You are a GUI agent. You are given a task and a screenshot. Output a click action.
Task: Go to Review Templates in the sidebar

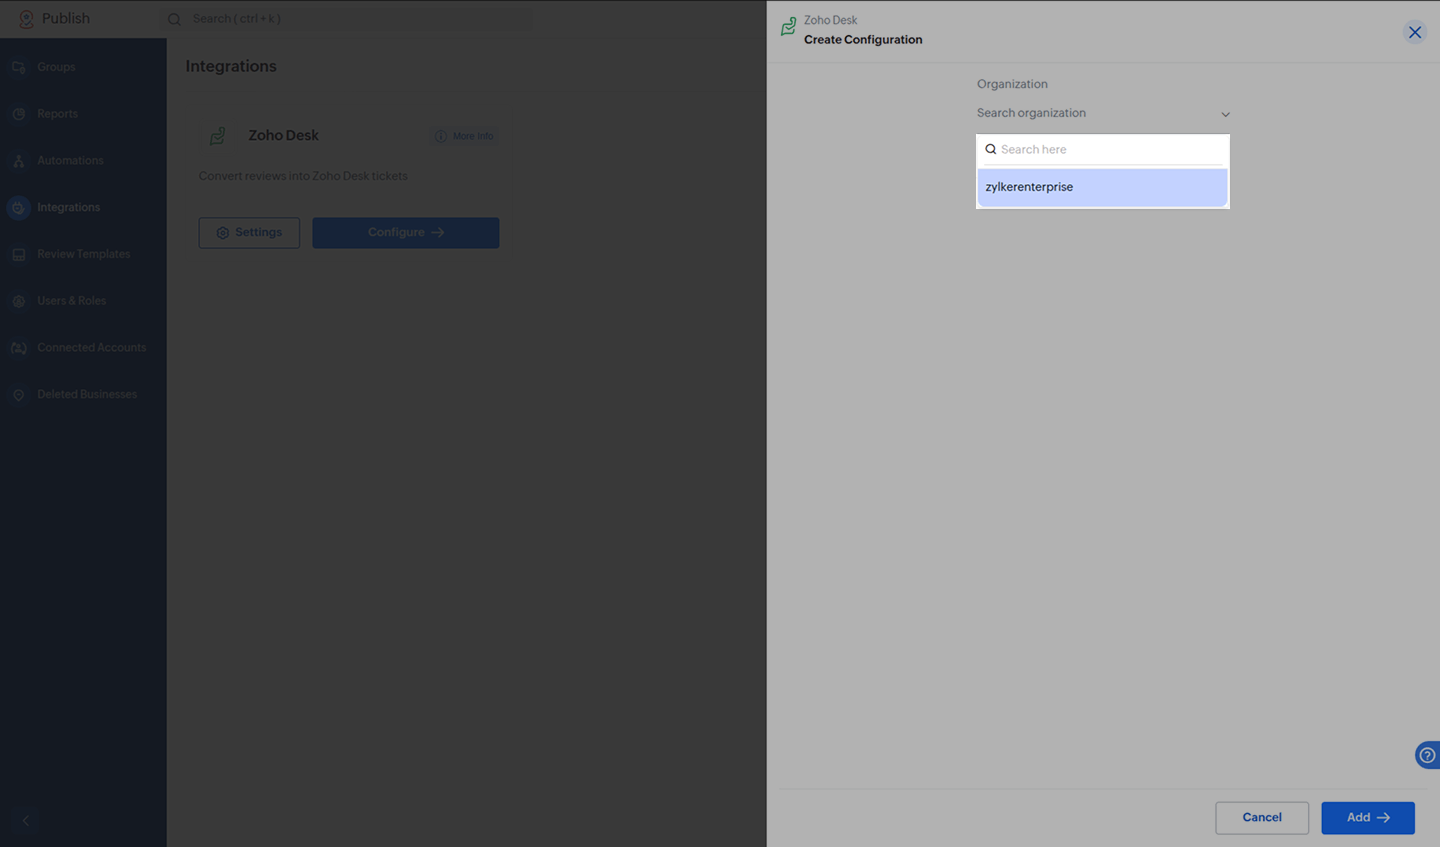(84, 254)
